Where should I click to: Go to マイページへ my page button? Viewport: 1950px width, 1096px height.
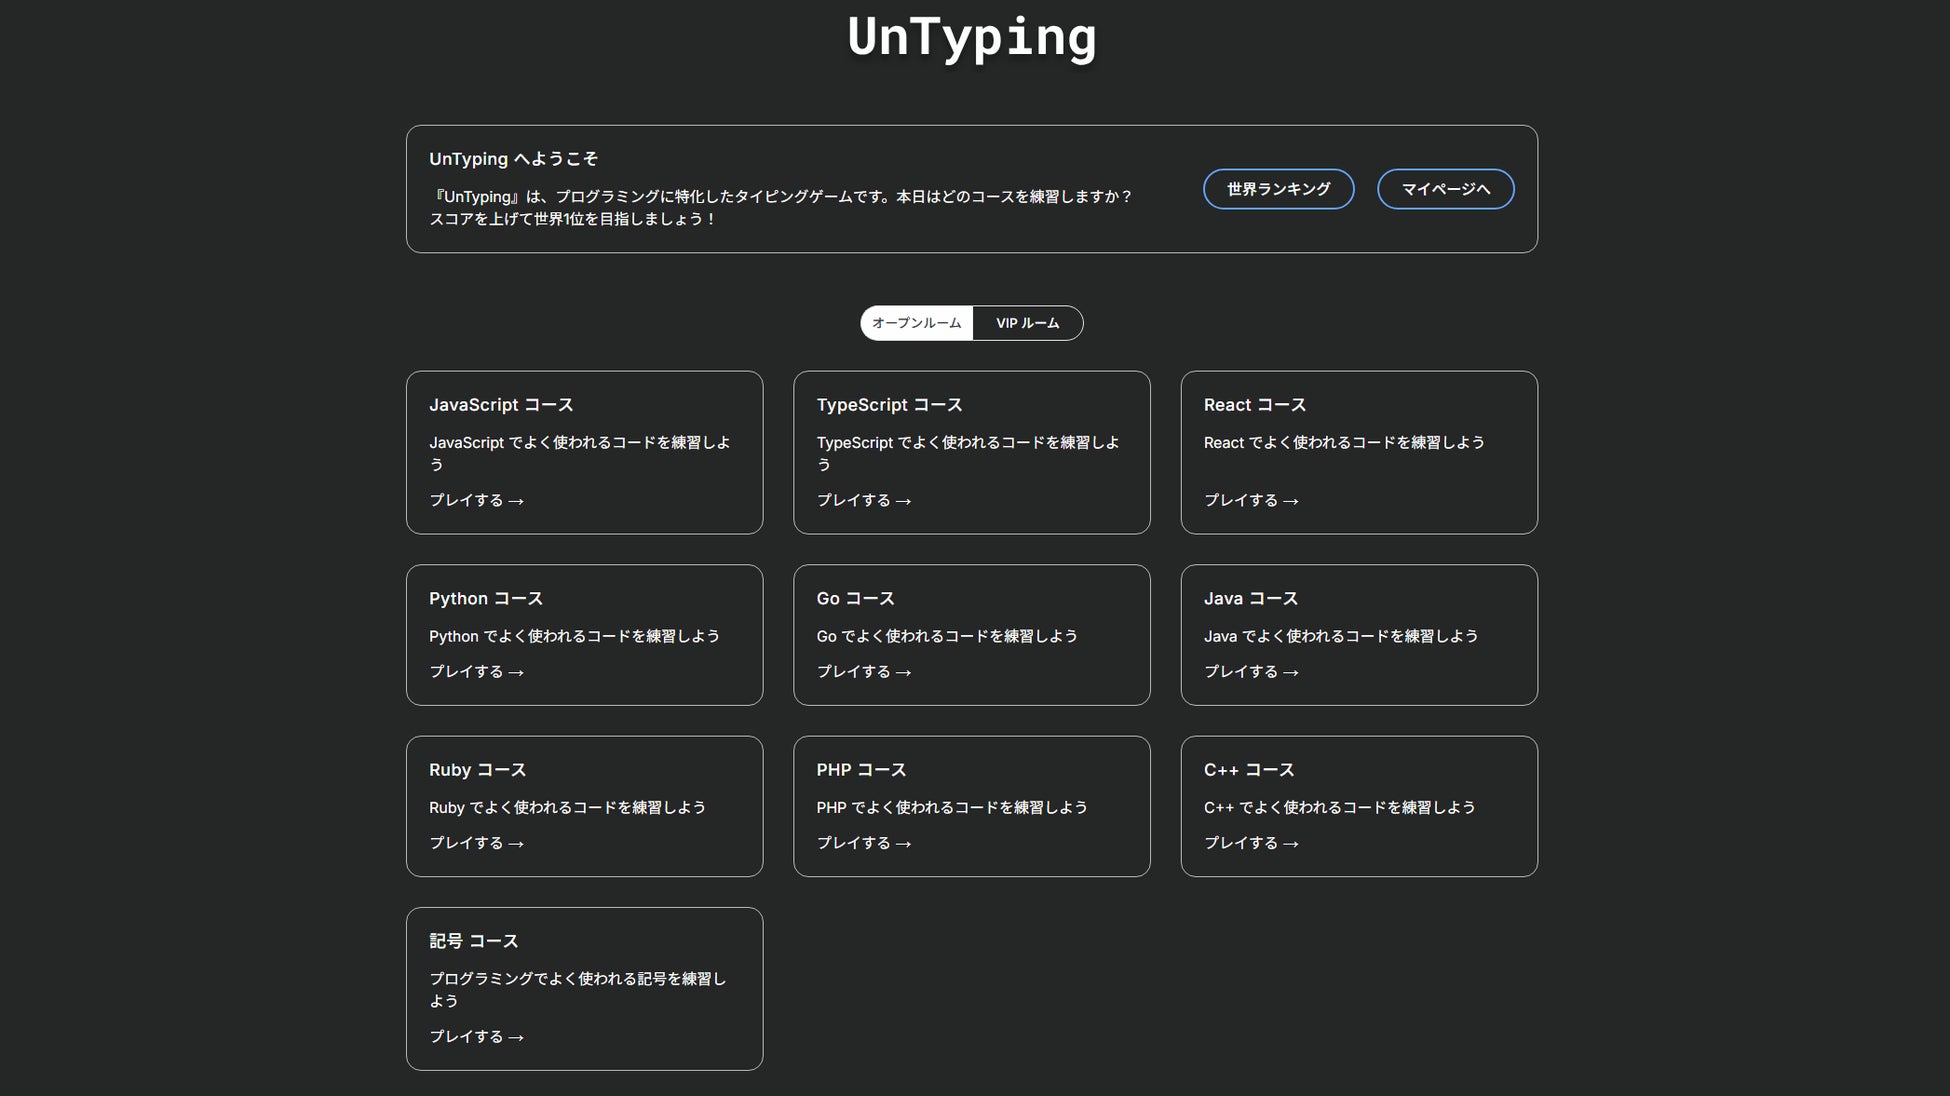click(1445, 189)
